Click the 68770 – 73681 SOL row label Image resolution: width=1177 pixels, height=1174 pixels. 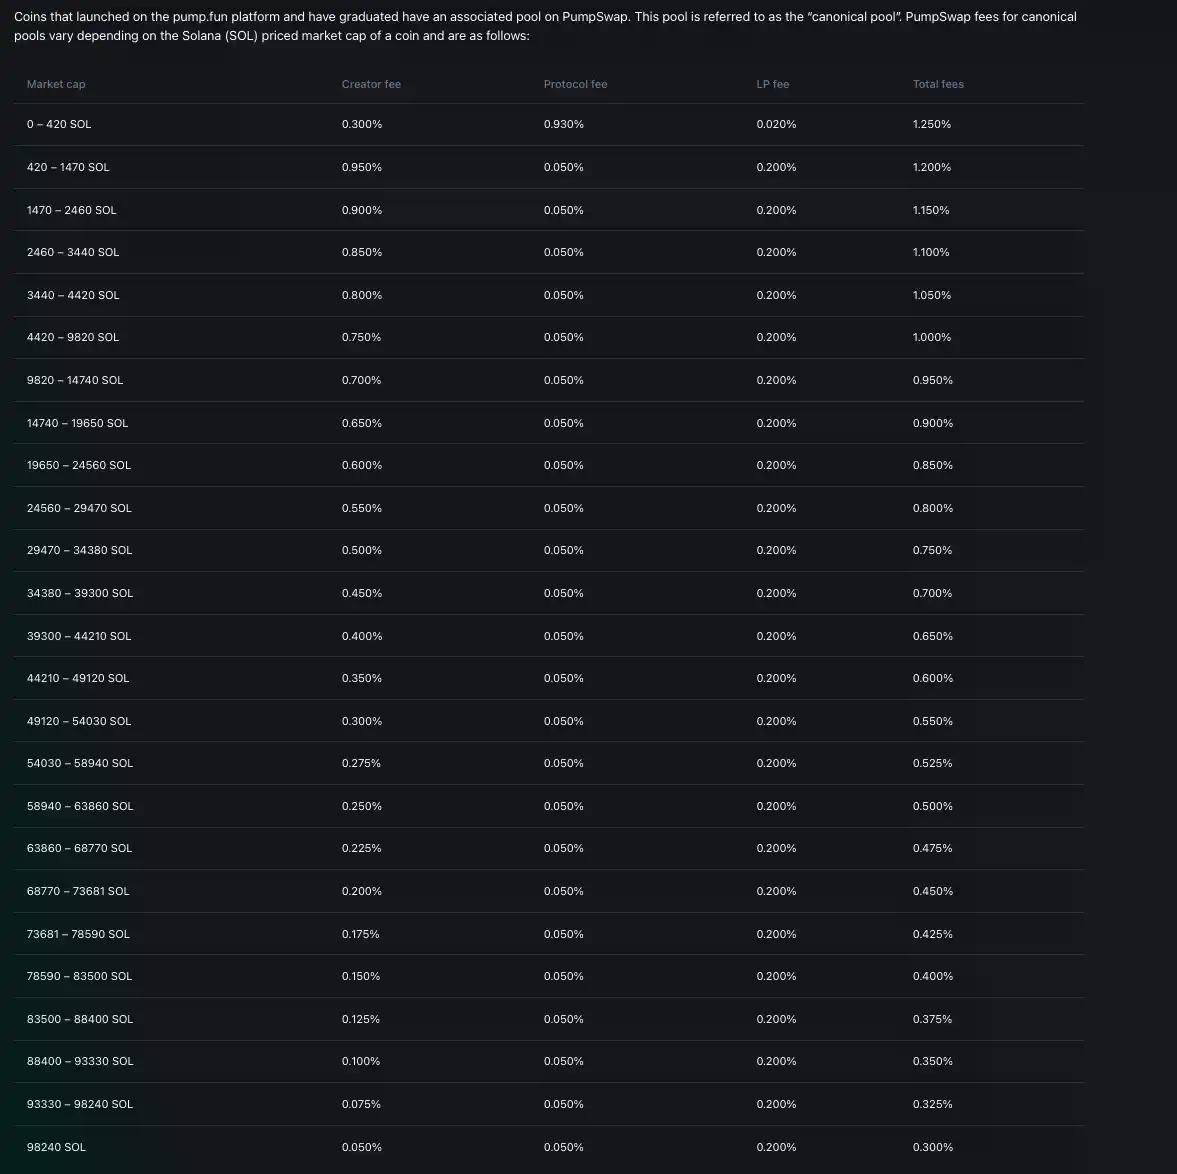(78, 891)
